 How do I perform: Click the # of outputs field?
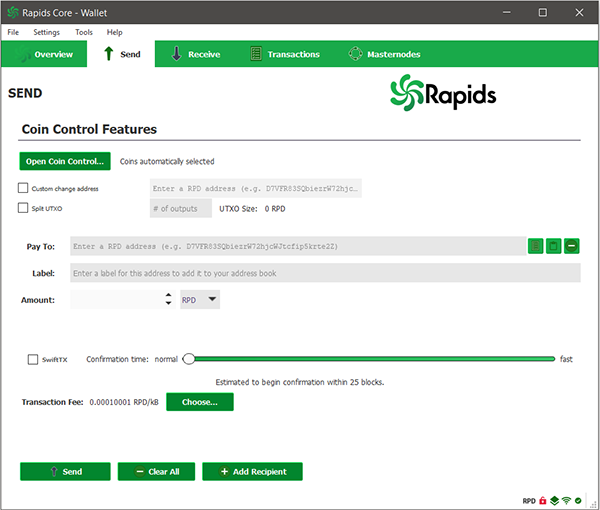tap(181, 208)
